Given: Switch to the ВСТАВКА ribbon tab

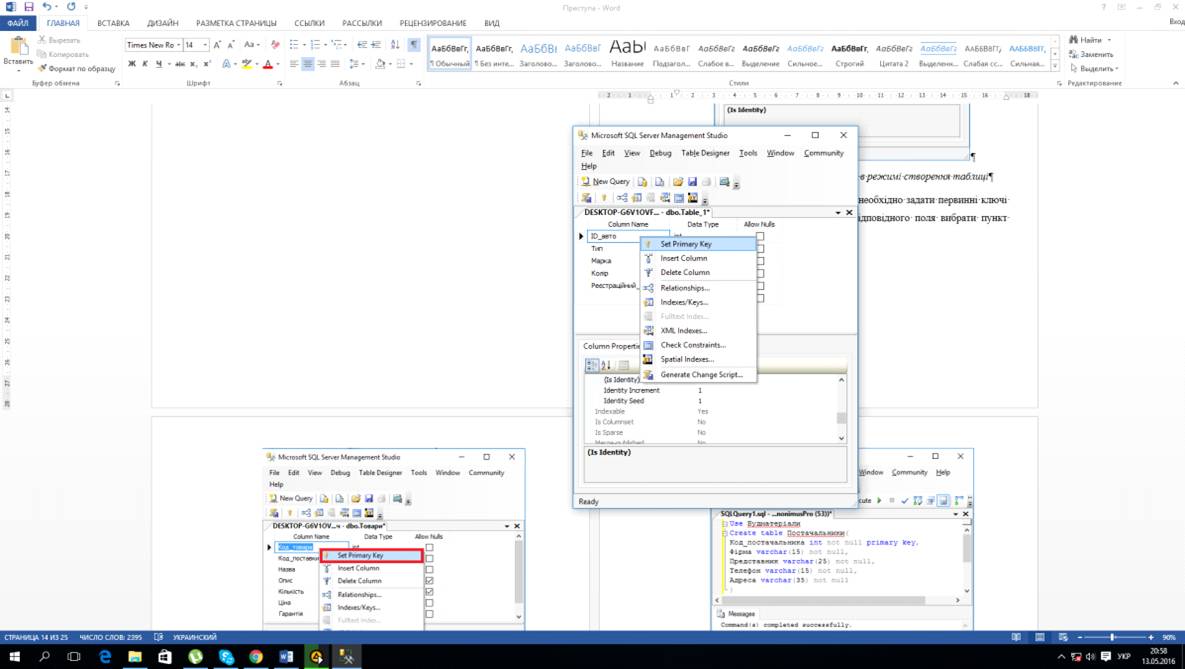Looking at the screenshot, I should coord(113,23).
